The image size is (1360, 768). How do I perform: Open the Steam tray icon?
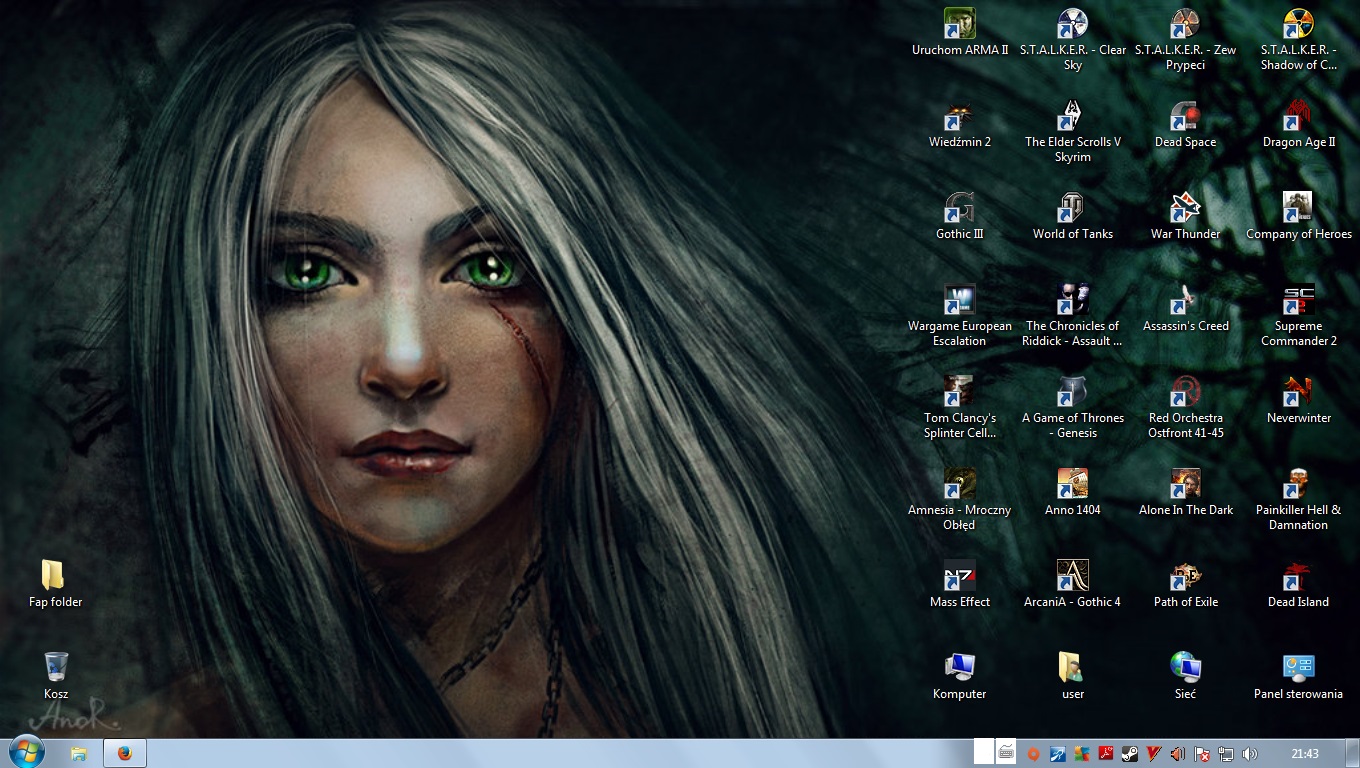pos(1130,754)
